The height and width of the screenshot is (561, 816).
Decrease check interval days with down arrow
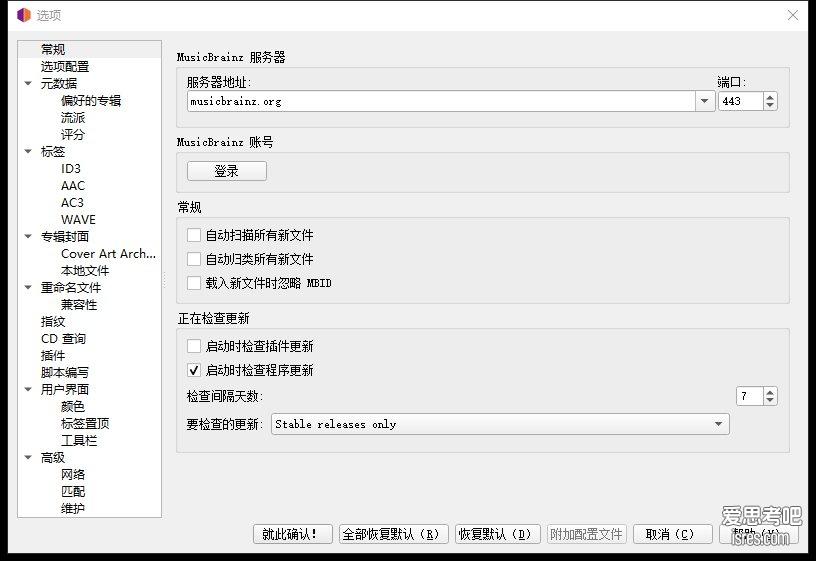[x=770, y=401]
